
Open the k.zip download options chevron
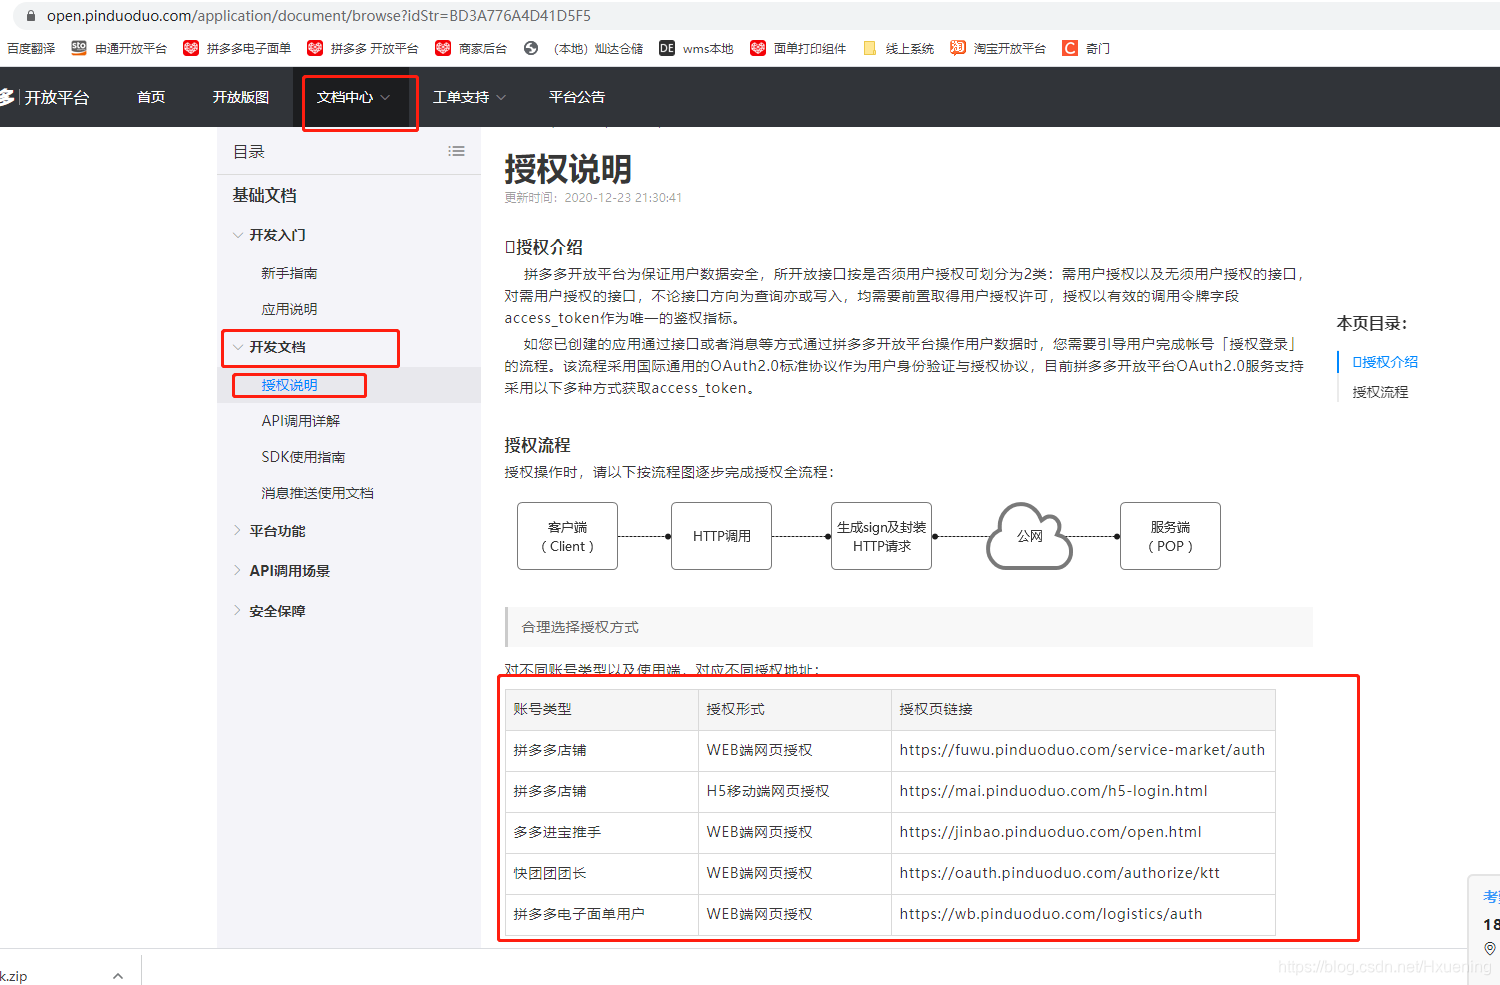coord(118,976)
